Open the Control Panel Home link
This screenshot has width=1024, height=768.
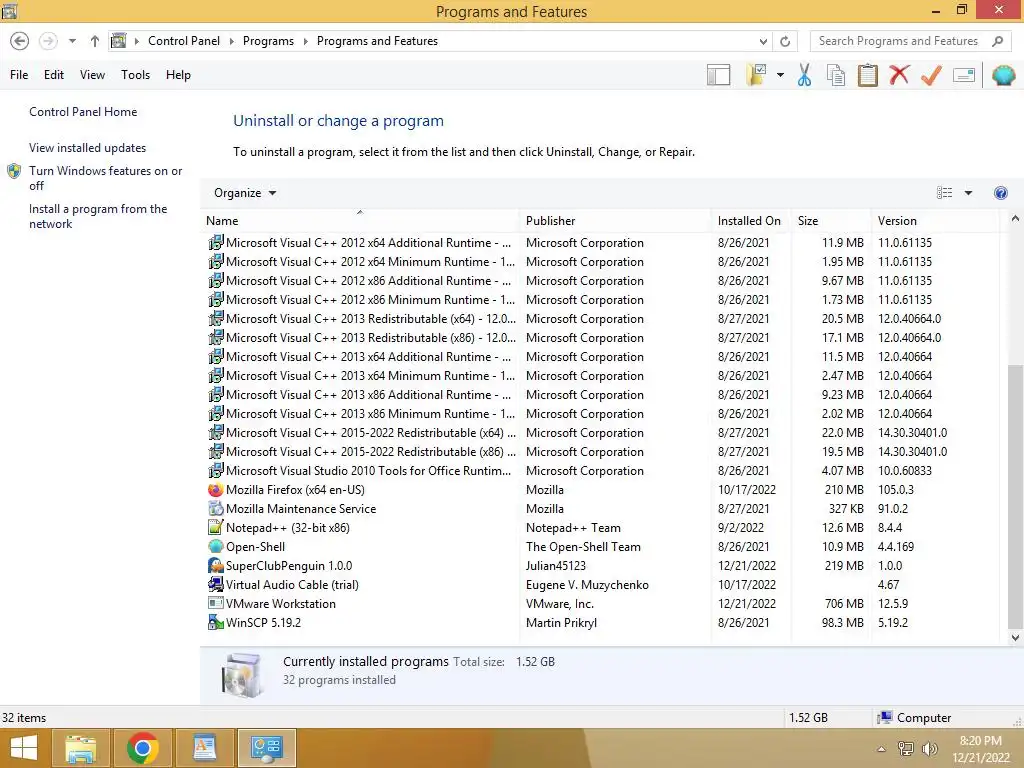click(x=83, y=112)
